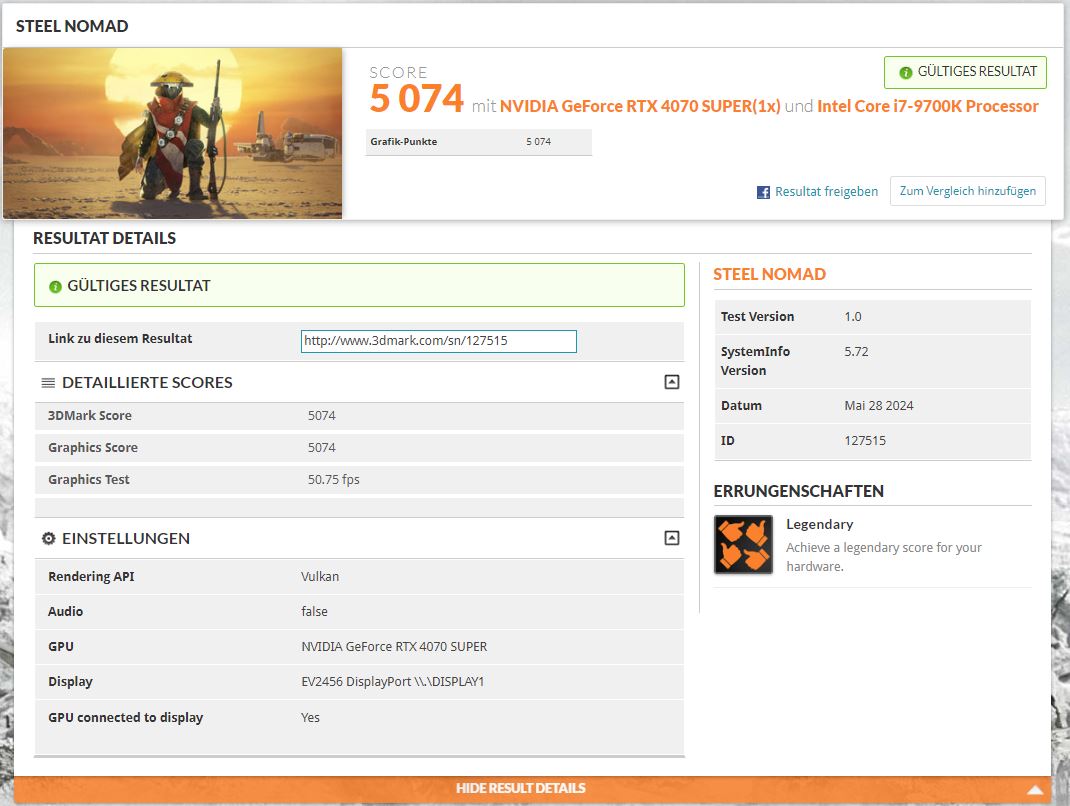Share result via Resultat freigeben link
Image resolution: width=1070 pixels, height=806 pixels.
826,192
